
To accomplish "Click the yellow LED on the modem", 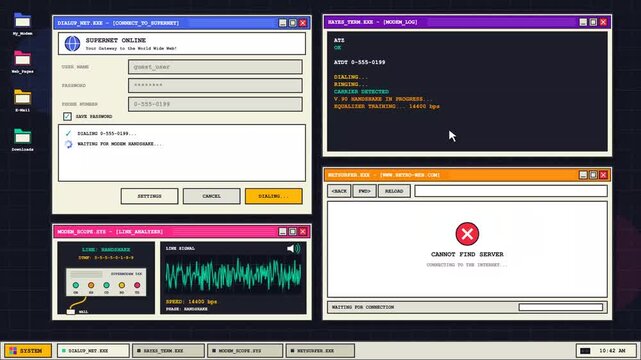I will tap(121, 285).
